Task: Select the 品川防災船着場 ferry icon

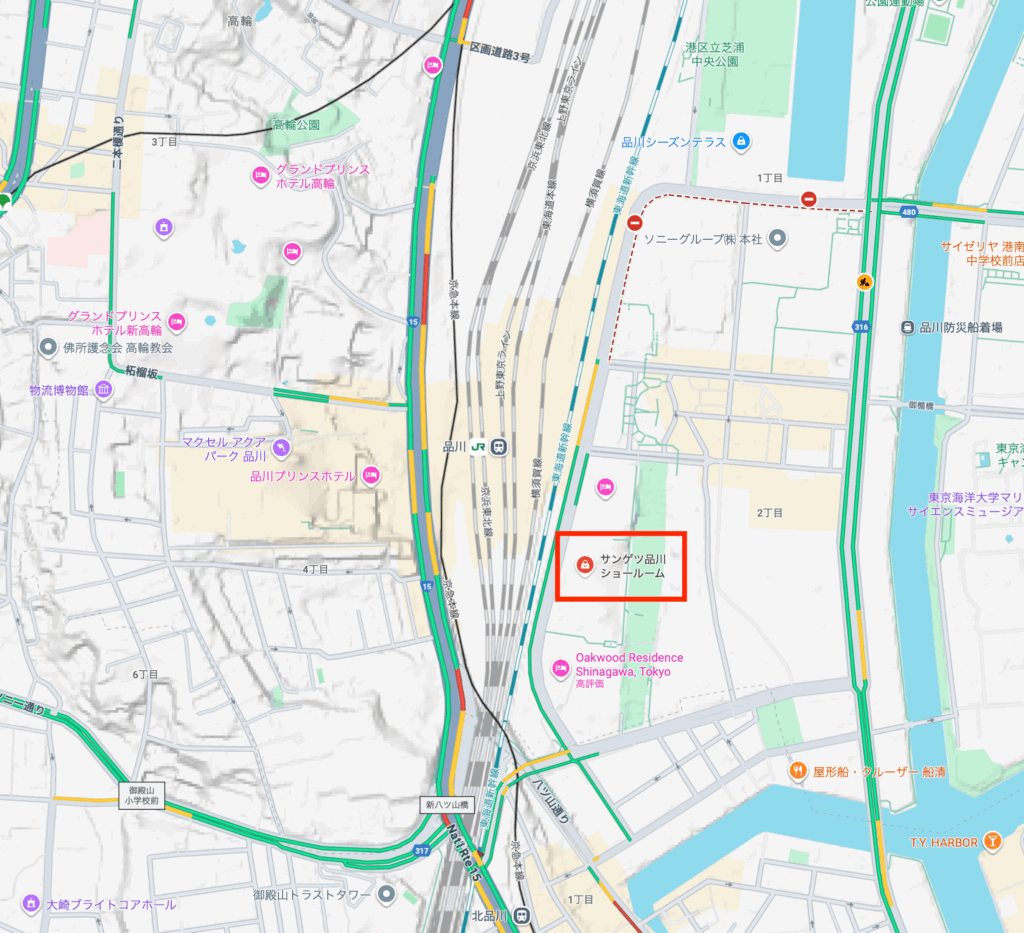Action: (907, 327)
